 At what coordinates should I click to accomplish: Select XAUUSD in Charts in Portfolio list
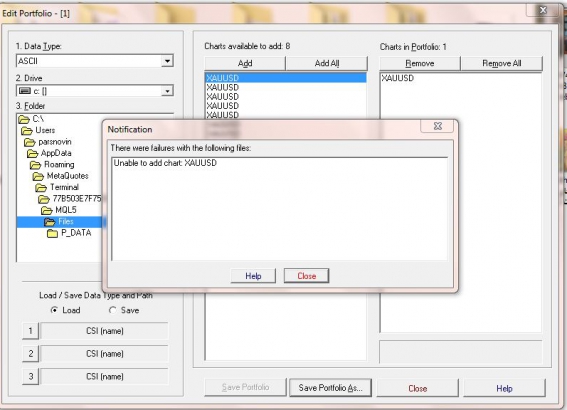[x=398, y=78]
